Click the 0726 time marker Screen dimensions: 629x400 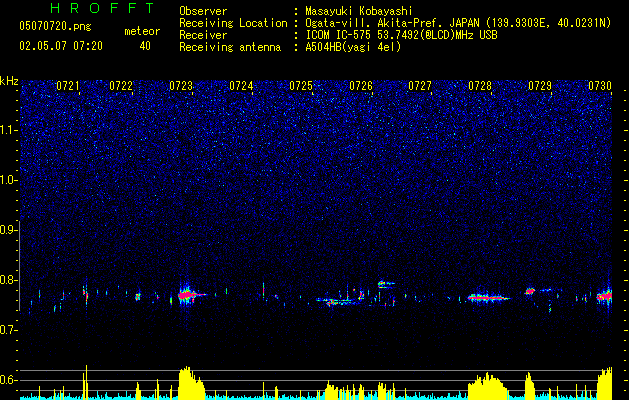tap(361, 85)
